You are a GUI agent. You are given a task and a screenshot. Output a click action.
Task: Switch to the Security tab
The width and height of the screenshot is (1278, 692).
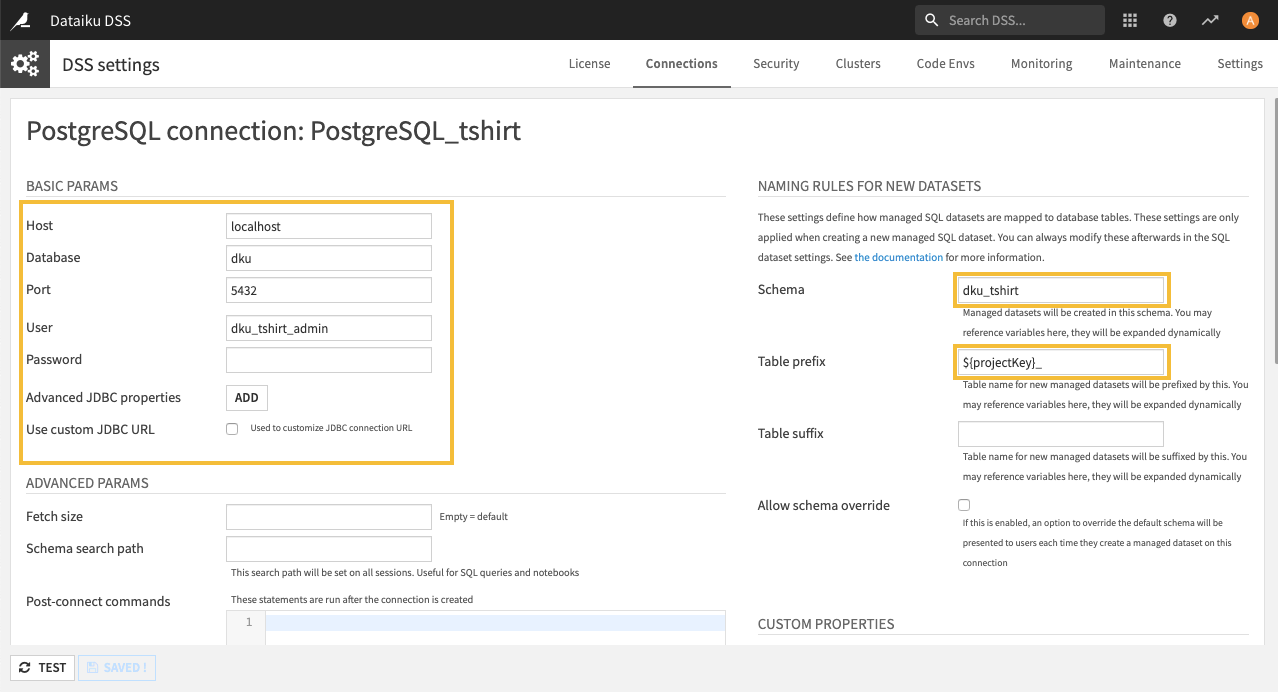point(776,64)
